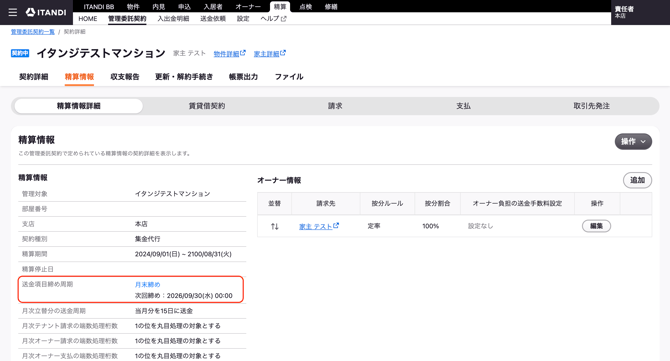The height and width of the screenshot is (361, 670).
Task: Click 本店 value in 支店 row
Action: click(x=141, y=224)
